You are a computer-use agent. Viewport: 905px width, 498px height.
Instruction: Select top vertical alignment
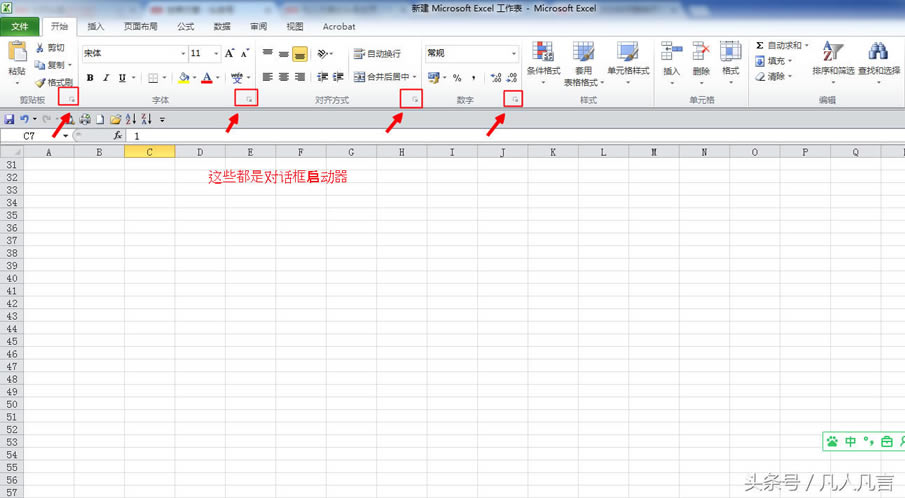point(267,54)
